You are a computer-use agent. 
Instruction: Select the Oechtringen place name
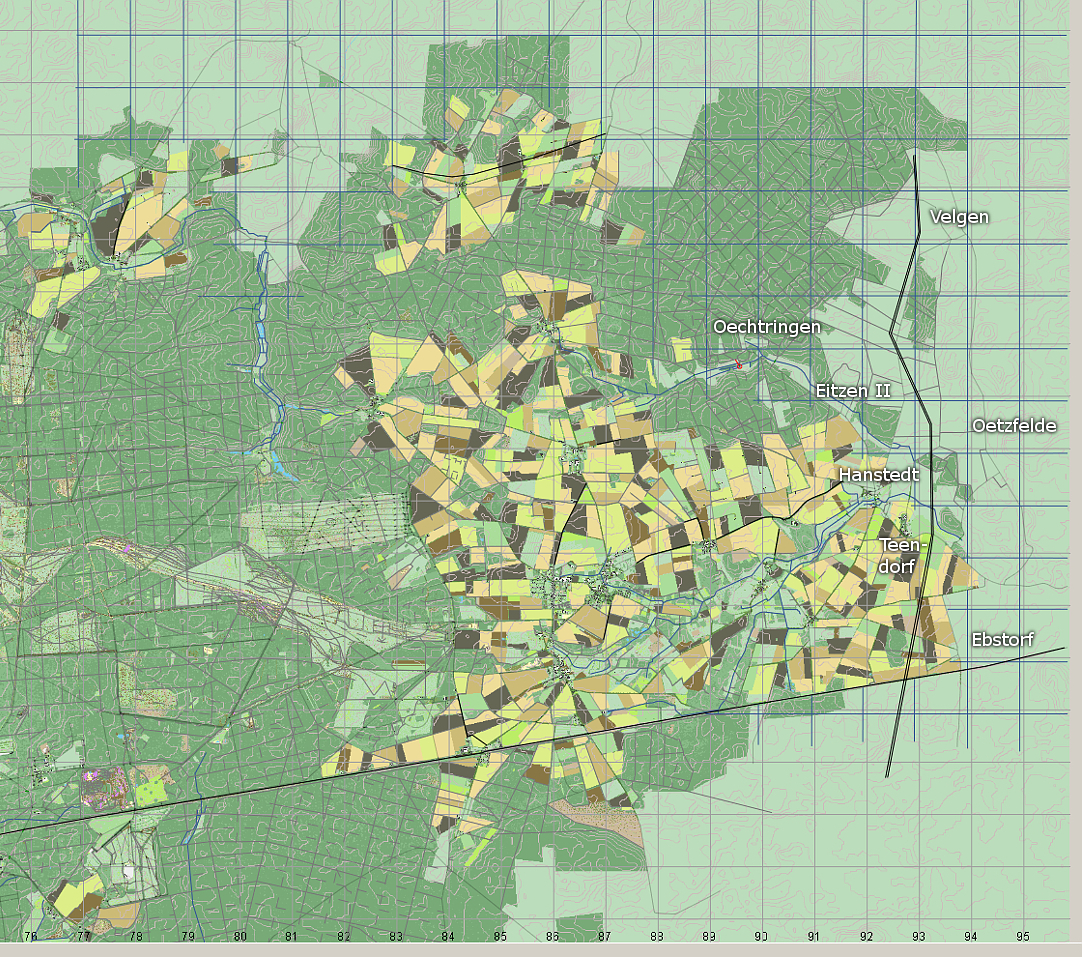(x=766, y=327)
